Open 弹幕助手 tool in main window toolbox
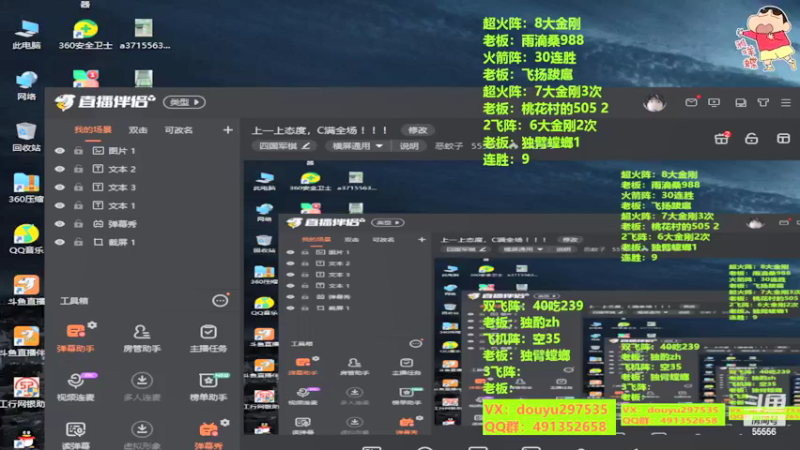This screenshot has height=450, width=800. 75,338
